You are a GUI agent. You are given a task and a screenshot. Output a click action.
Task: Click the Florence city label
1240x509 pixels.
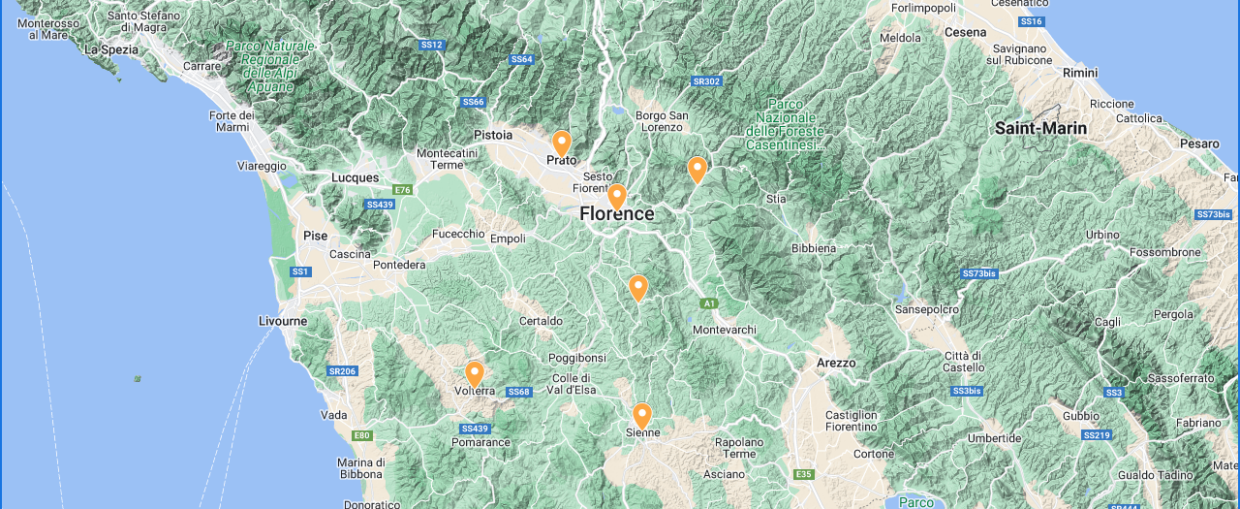617,214
